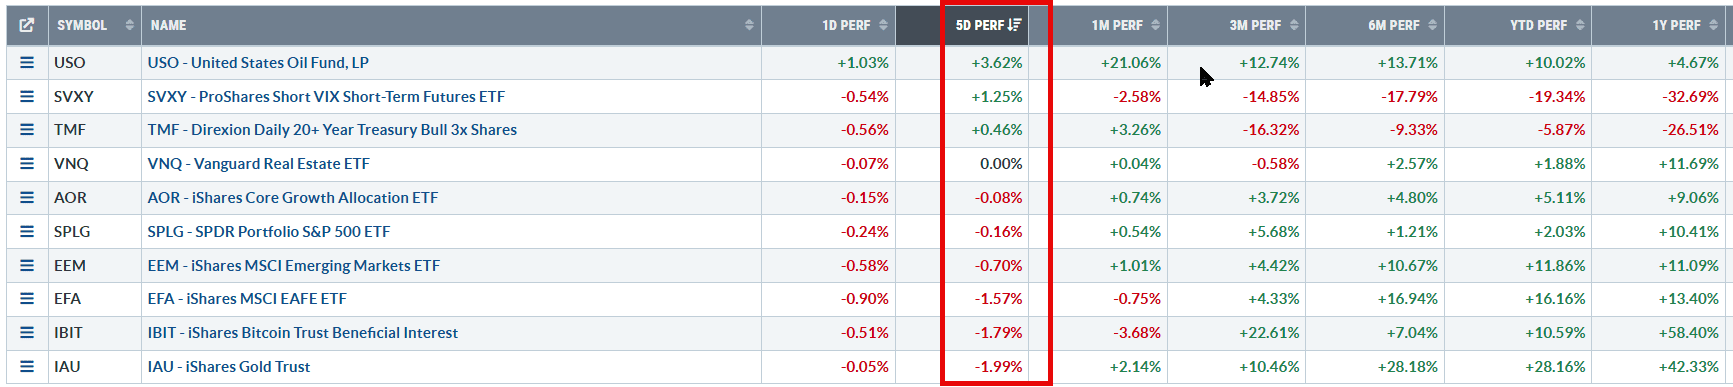The height and width of the screenshot is (387, 1733).
Task: Open the row menu icon for USO
Action: [x=27, y=62]
